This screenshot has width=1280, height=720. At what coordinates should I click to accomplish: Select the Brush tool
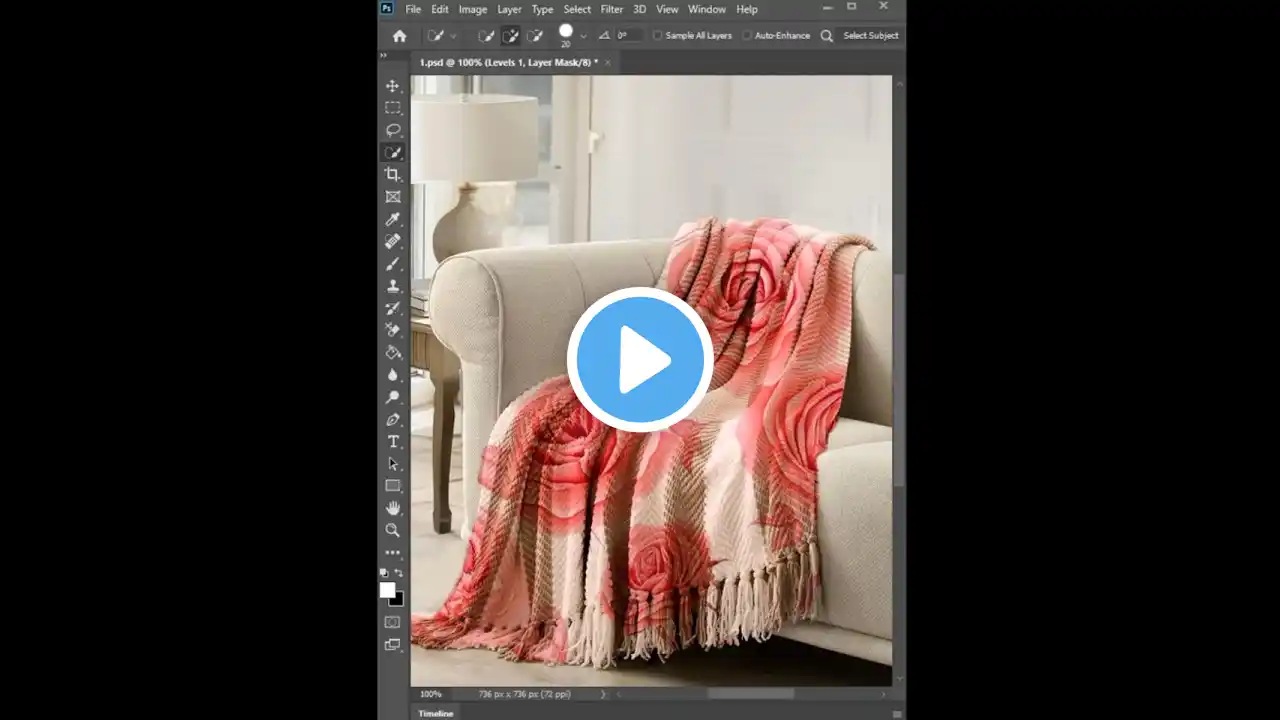click(393, 264)
